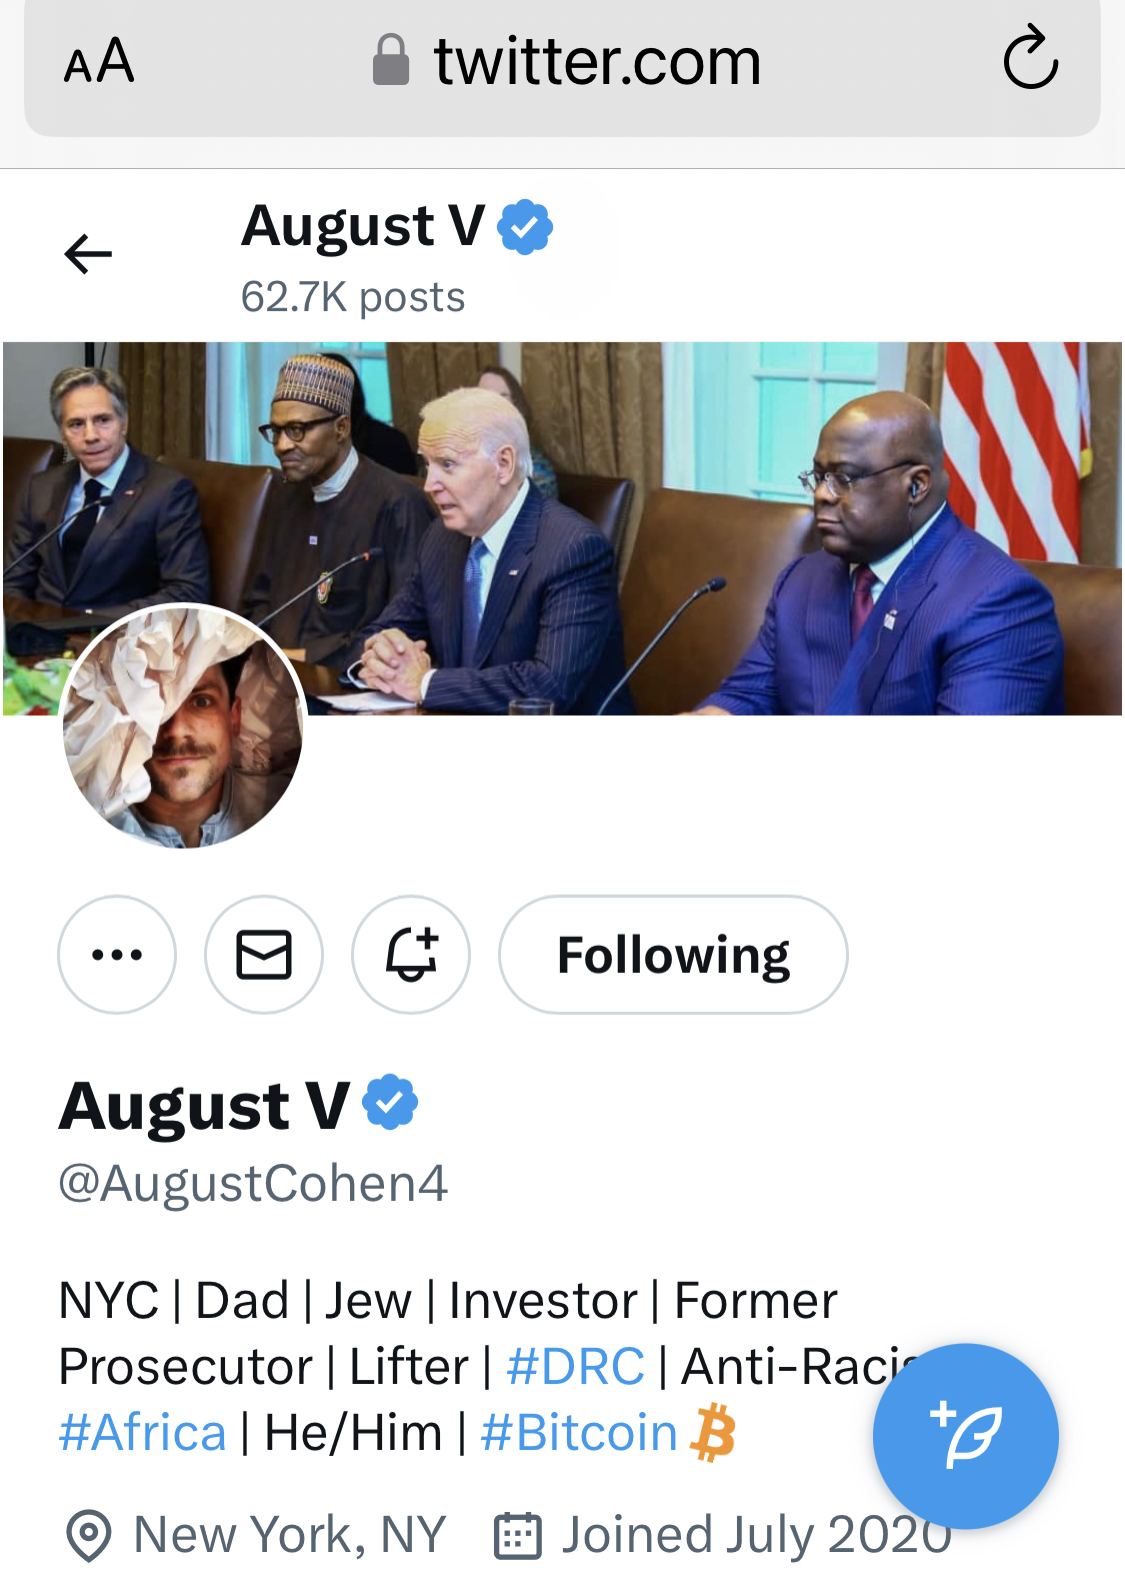Open the #Africa hashtag link
Viewport: 1125px width, 1592px height.
[x=143, y=1432]
